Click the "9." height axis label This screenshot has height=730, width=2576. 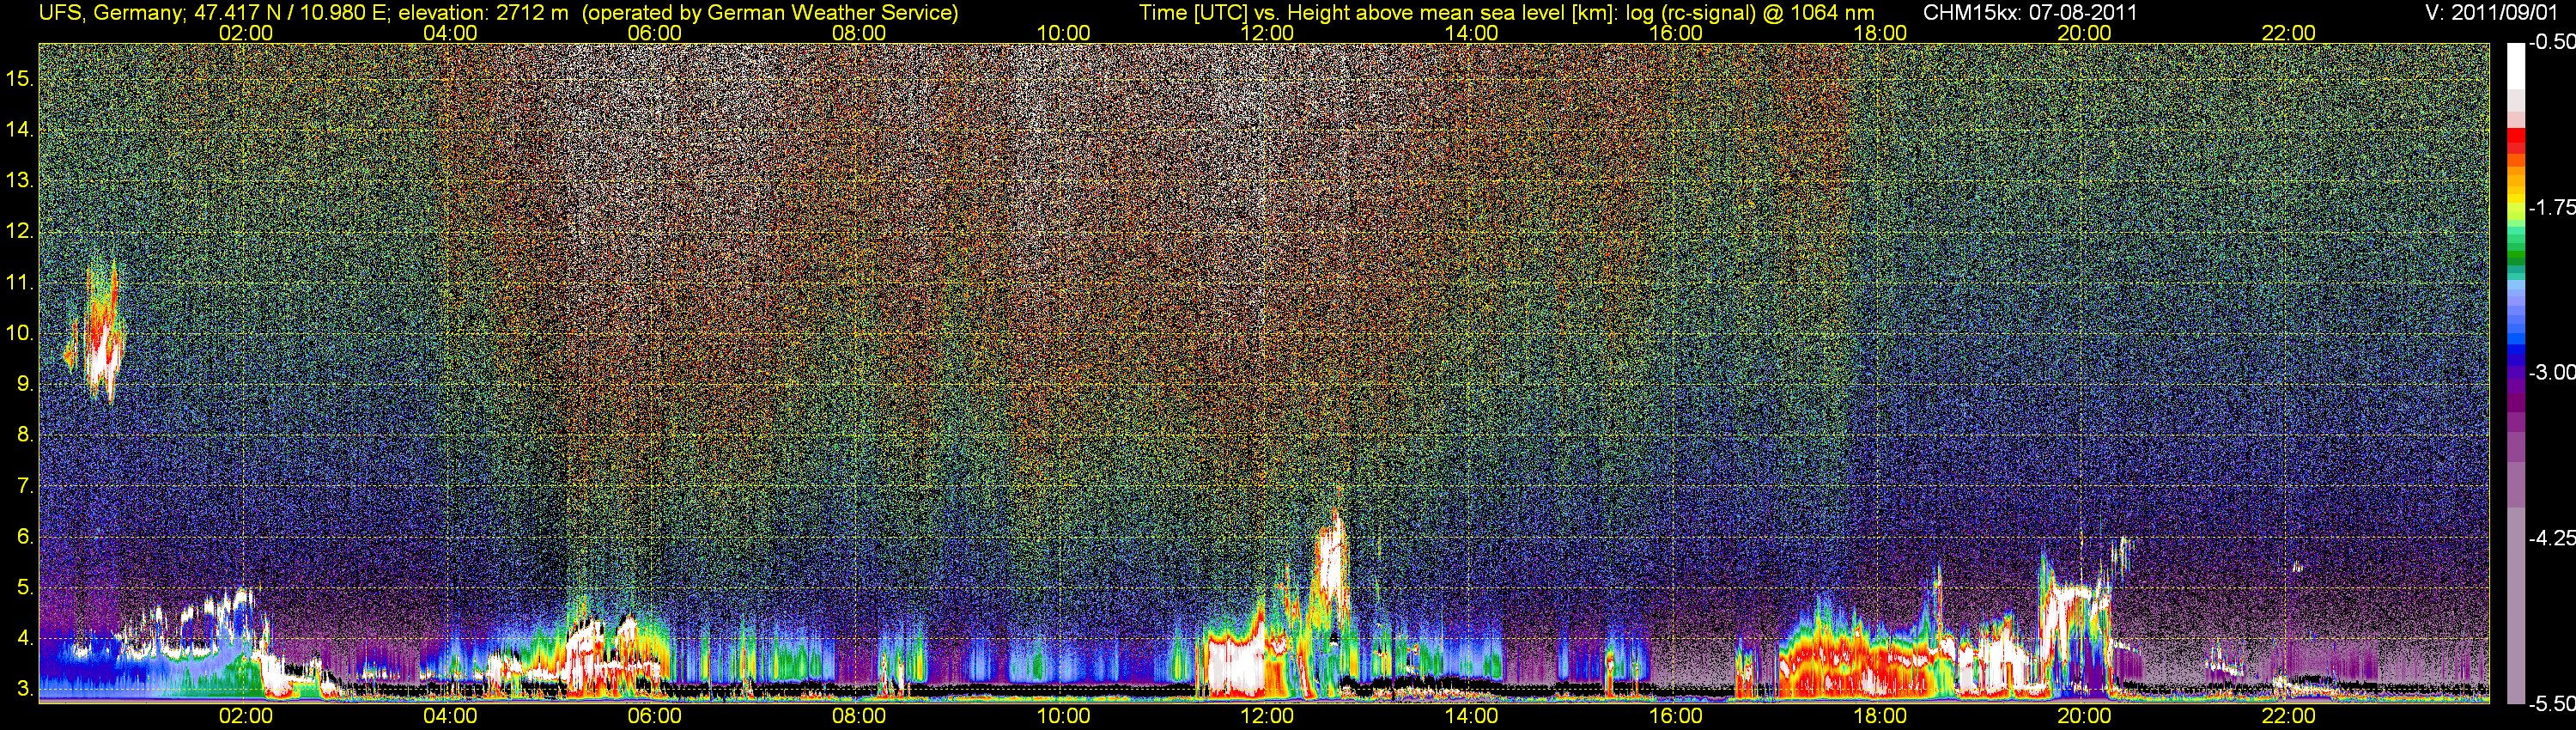point(26,384)
